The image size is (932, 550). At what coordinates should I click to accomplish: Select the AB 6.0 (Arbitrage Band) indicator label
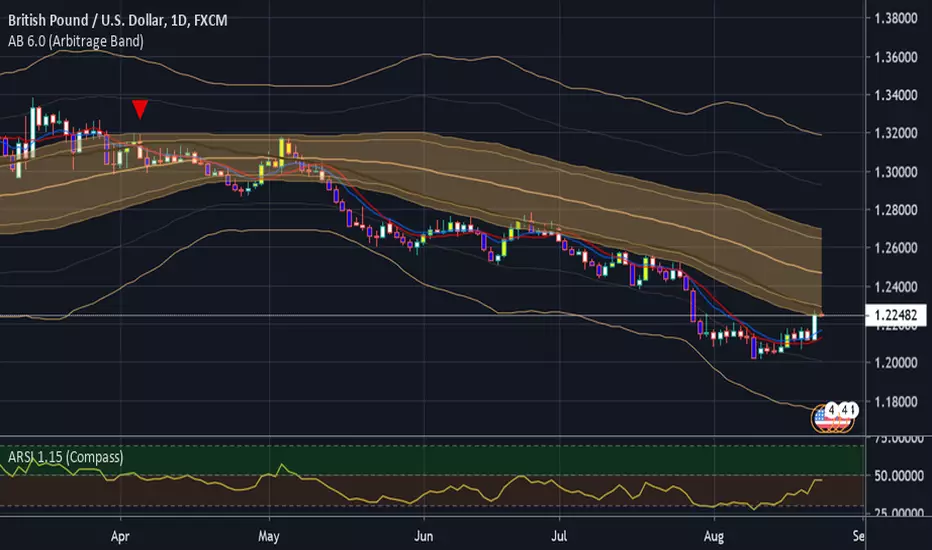coord(75,41)
